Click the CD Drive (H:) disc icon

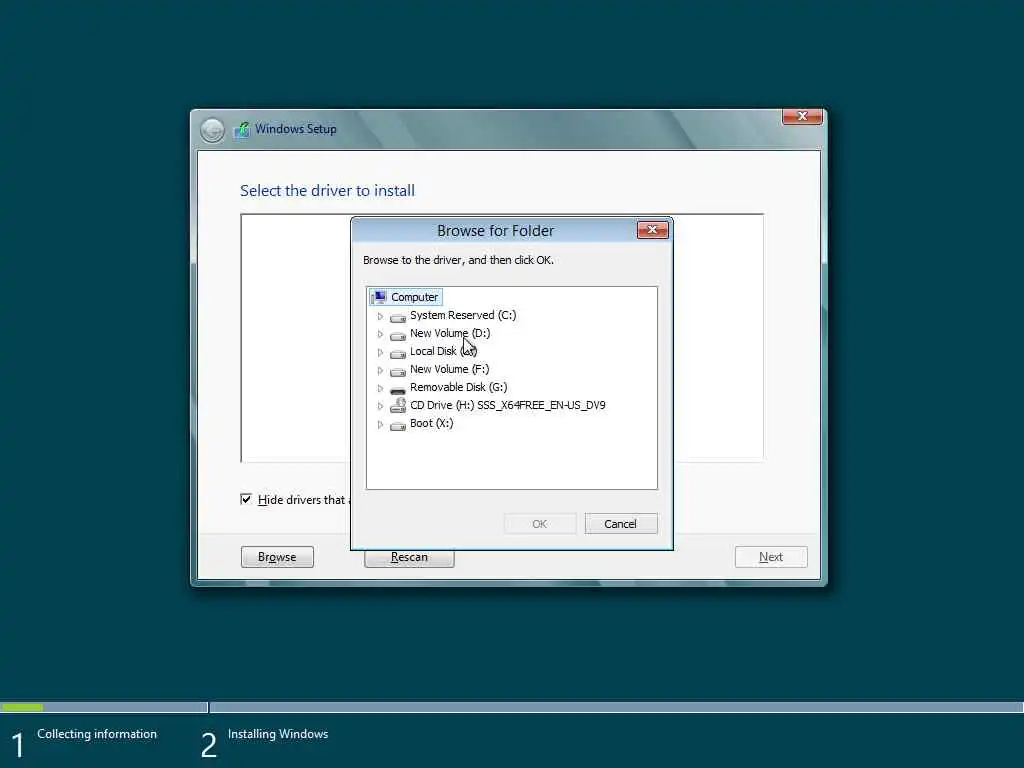[x=398, y=406]
